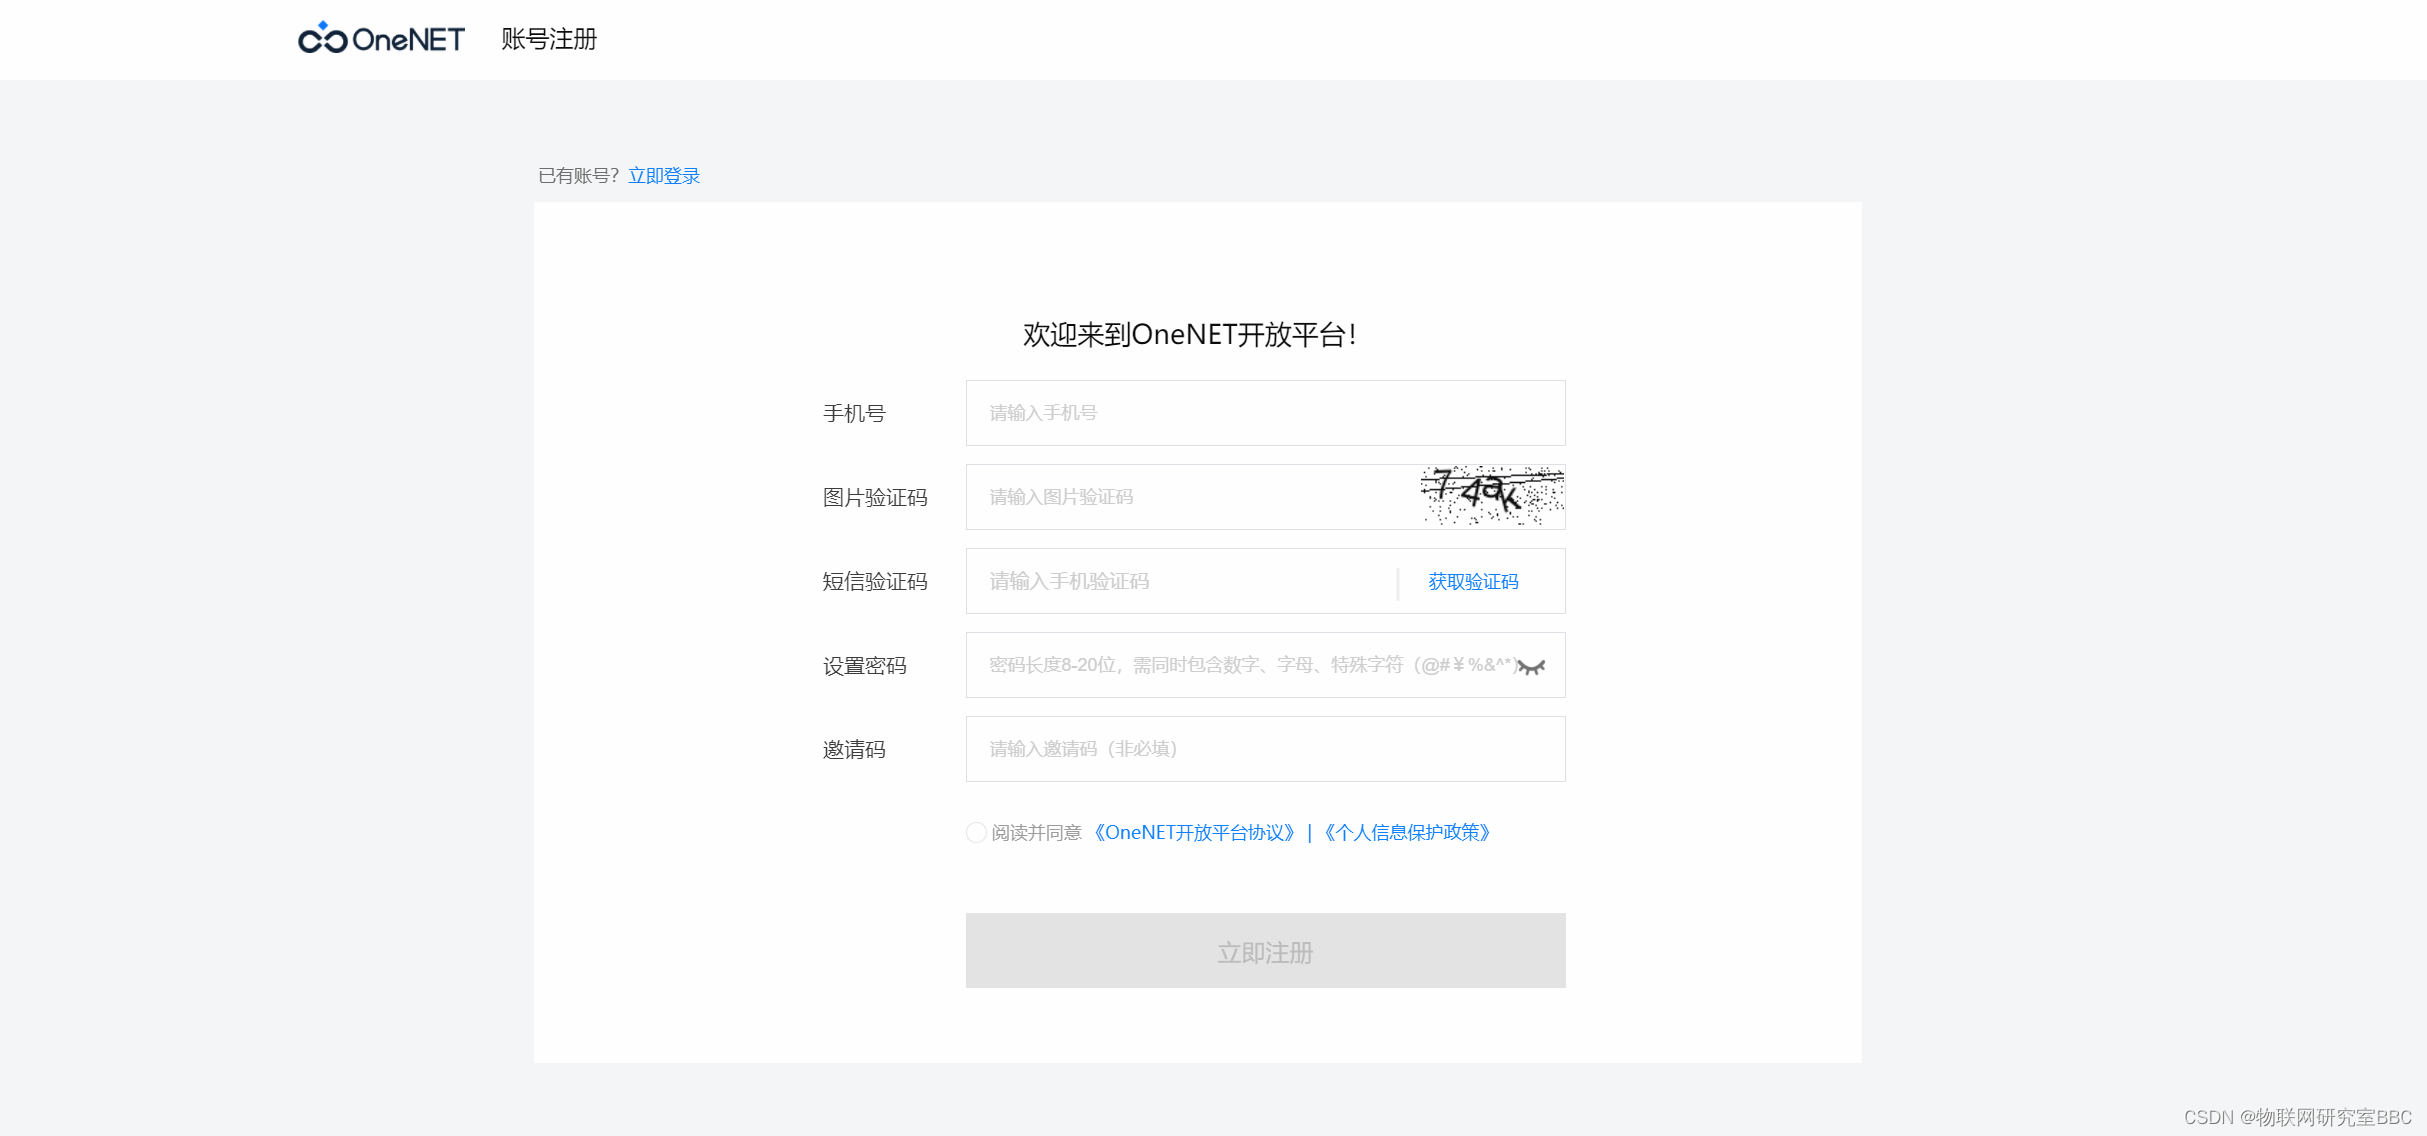Click the welcome heading 欢迎来到OneNET开放平台
Image resolution: width=2427 pixels, height=1136 pixels.
pos(1189,335)
